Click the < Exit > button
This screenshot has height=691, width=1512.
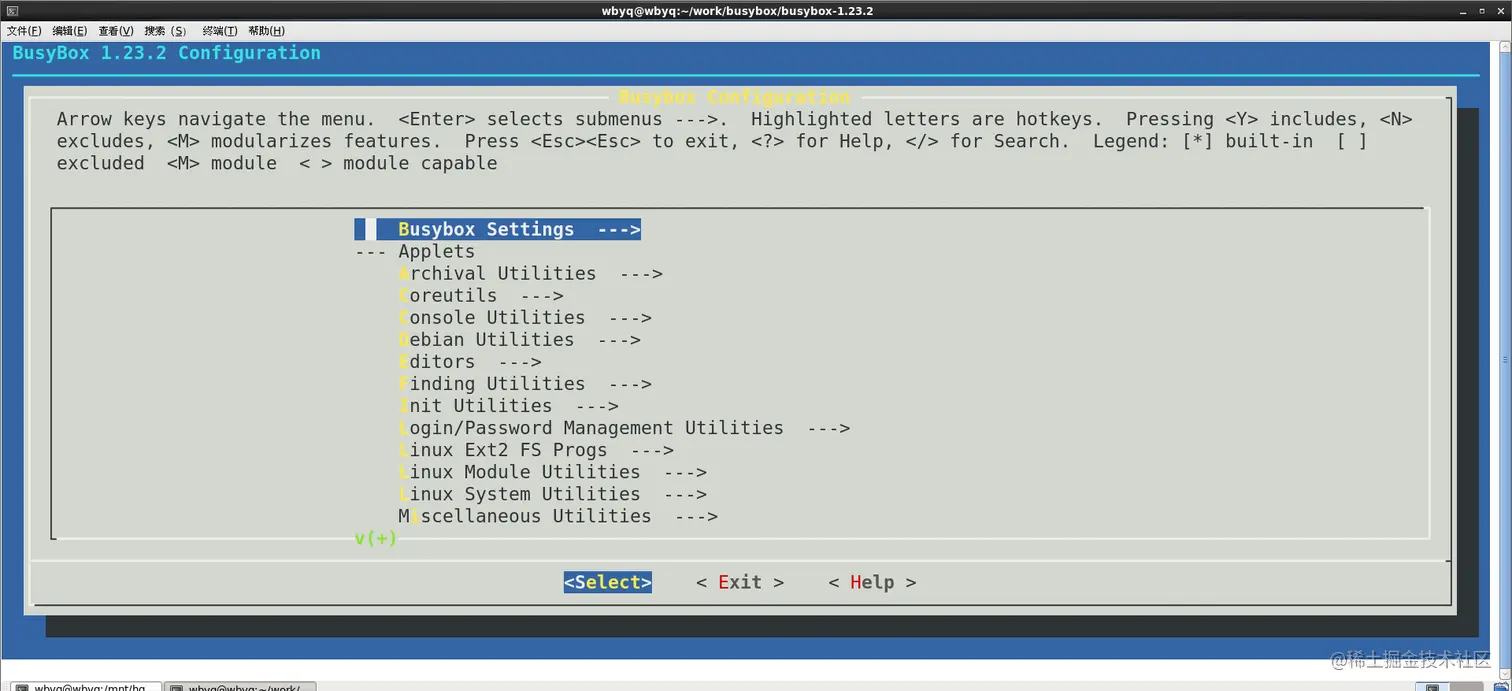click(740, 582)
